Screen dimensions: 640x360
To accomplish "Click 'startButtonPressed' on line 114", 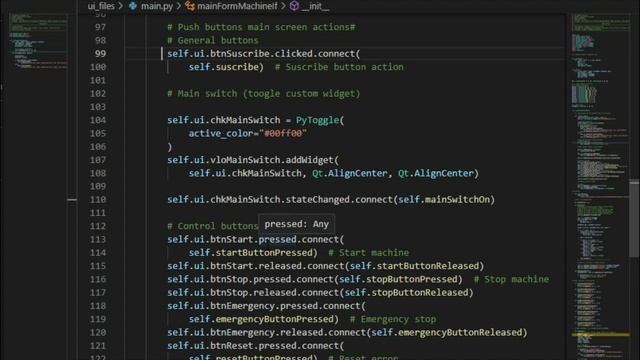I will tap(264, 253).
